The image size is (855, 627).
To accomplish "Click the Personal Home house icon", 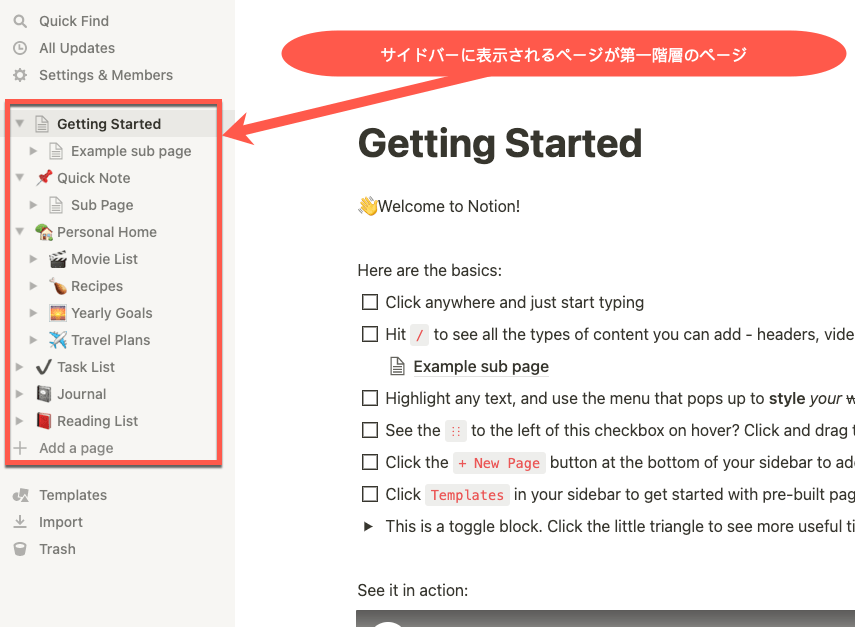I will point(44,232).
